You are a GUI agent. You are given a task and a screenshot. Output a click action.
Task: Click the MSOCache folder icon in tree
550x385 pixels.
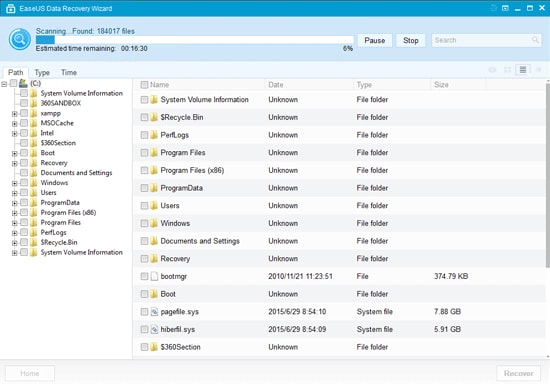33,123
